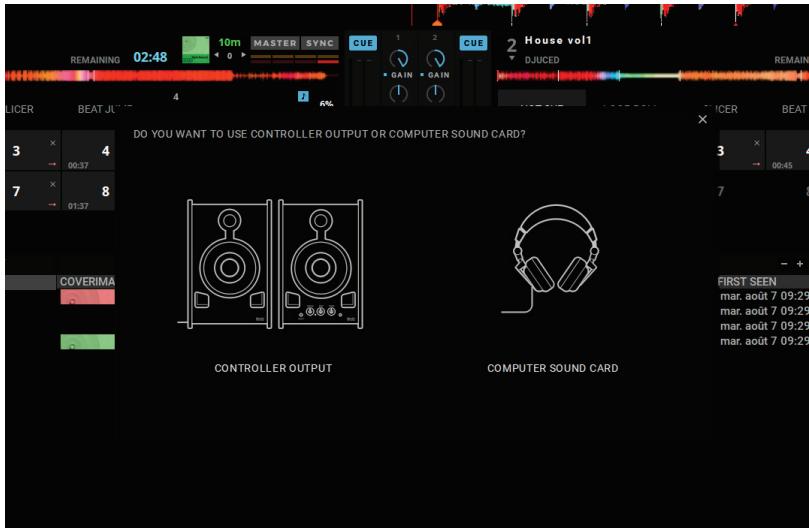Click the red arrow on left pad 3

[x=52, y=164]
